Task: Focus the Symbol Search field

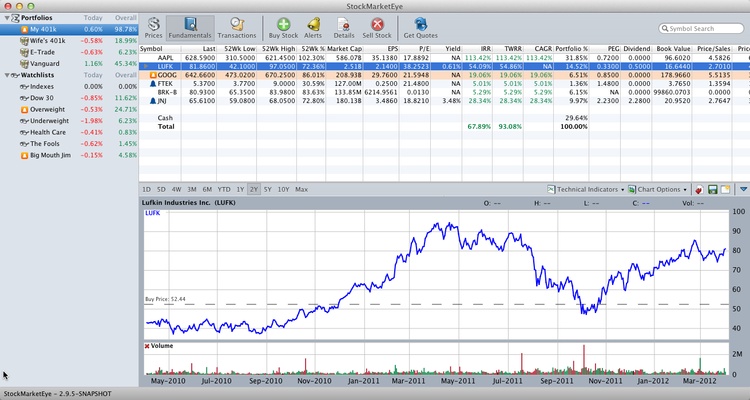Action: [701, 29]
